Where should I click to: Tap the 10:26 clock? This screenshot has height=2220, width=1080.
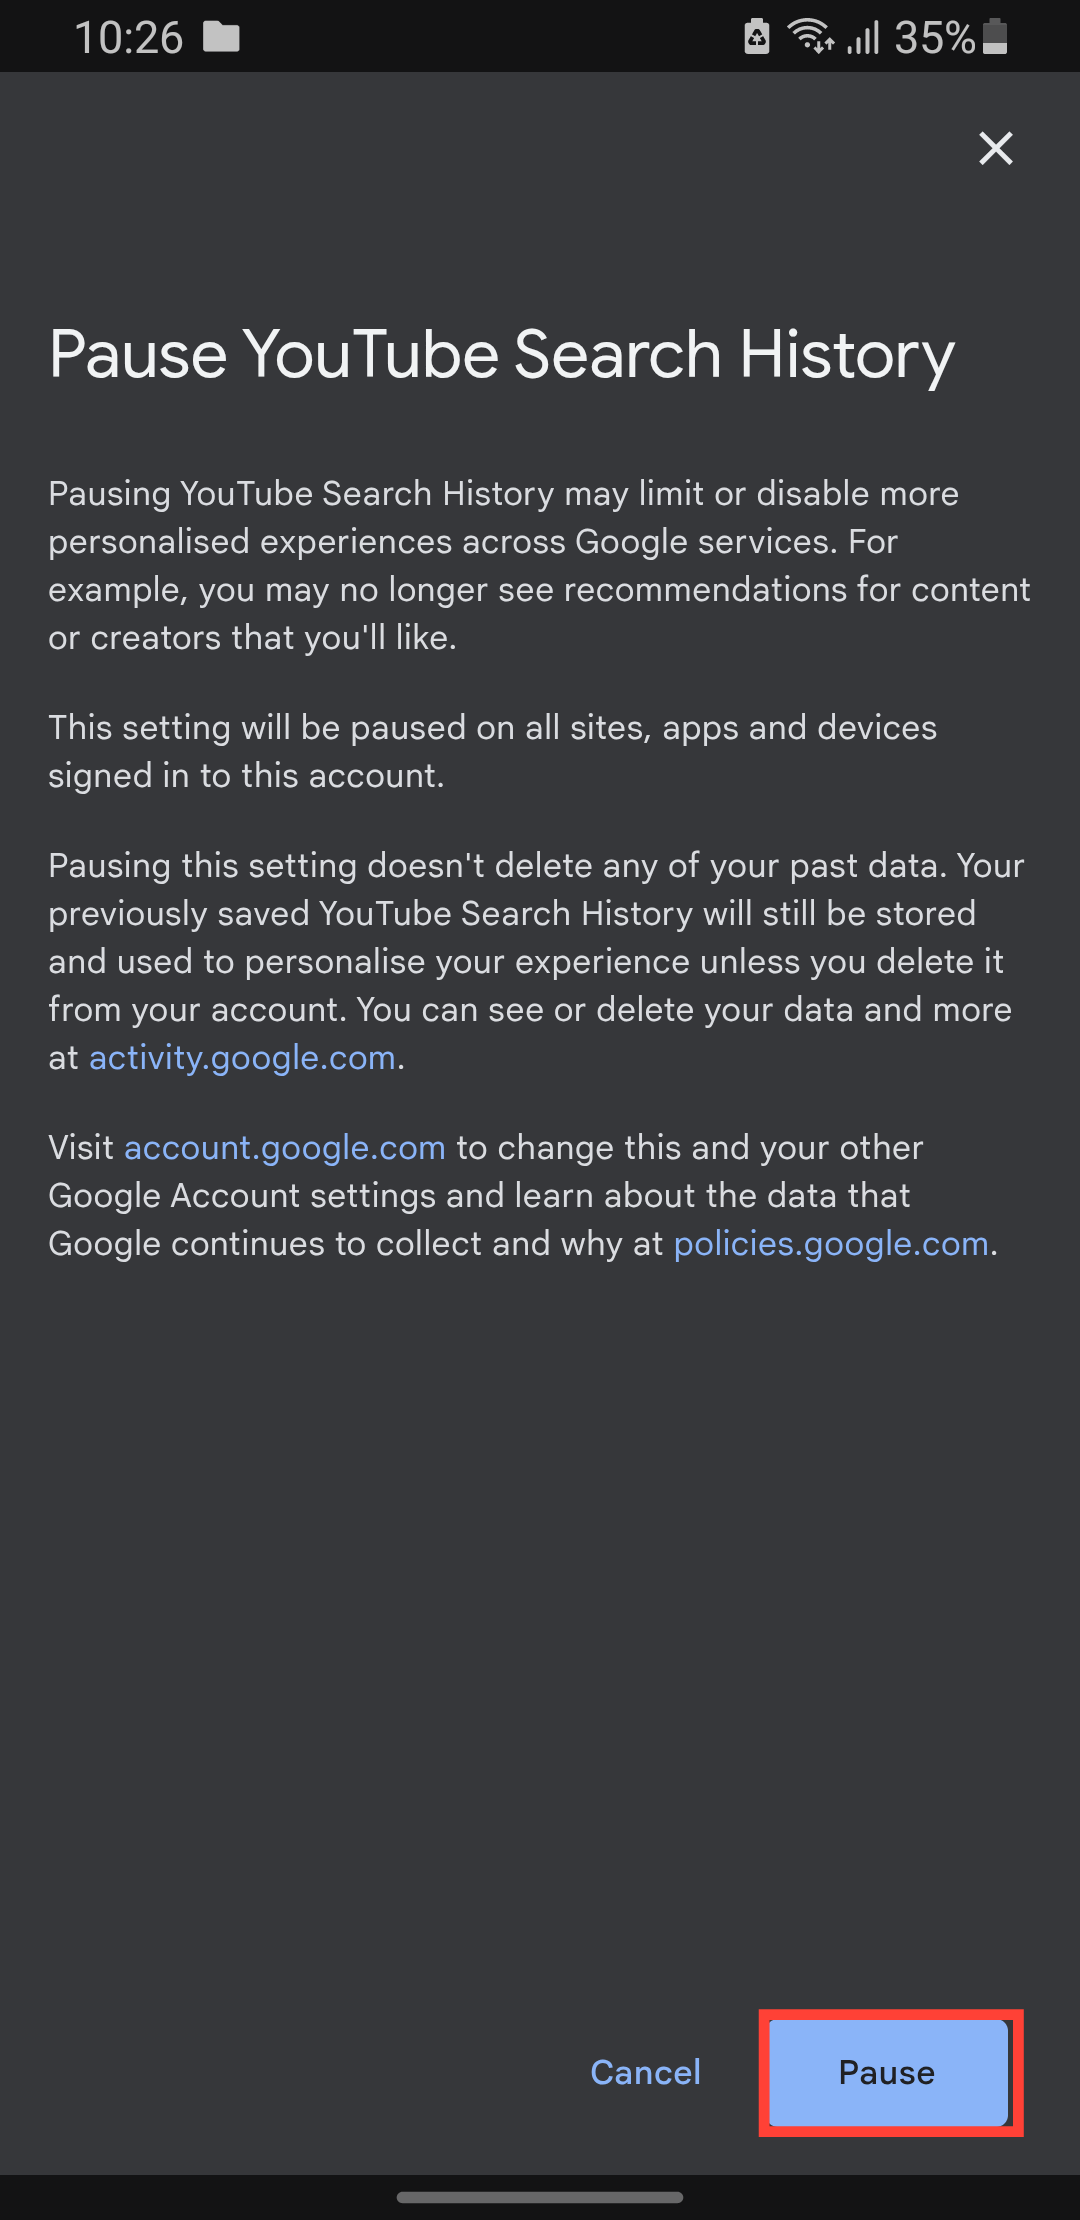[128, 38]
